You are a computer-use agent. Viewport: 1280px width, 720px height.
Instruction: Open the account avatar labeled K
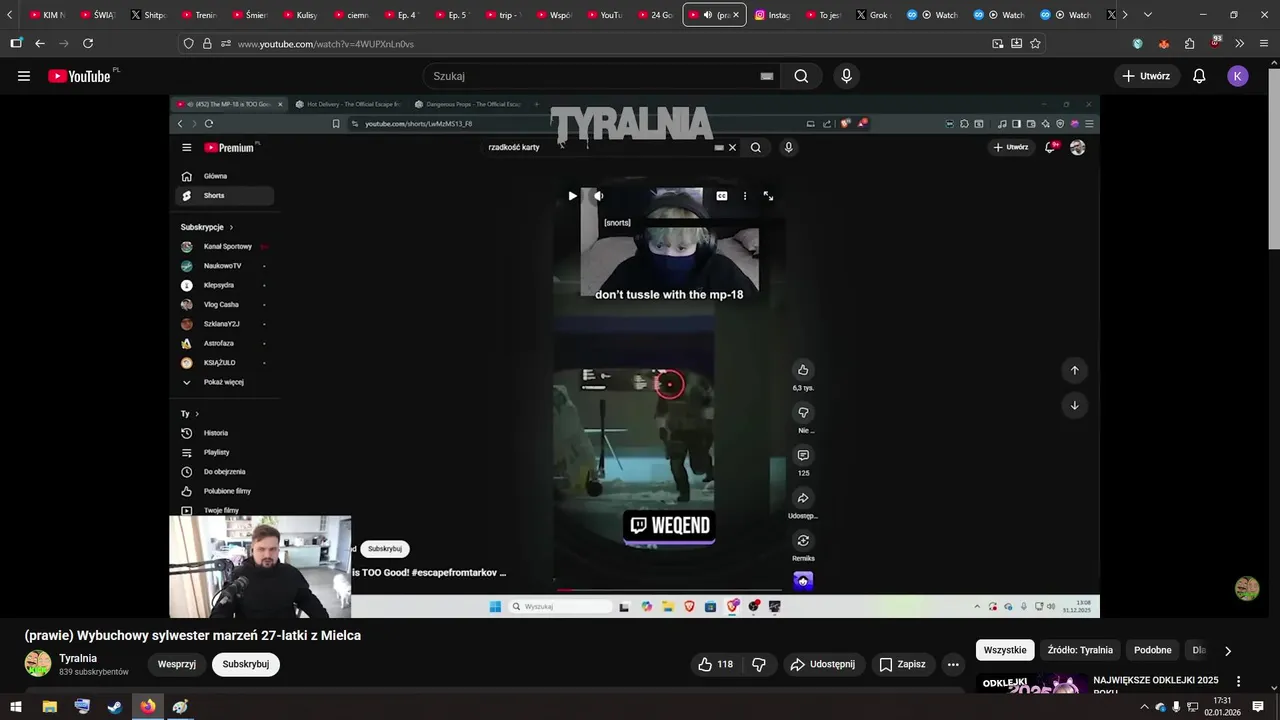coord(1238,76)
